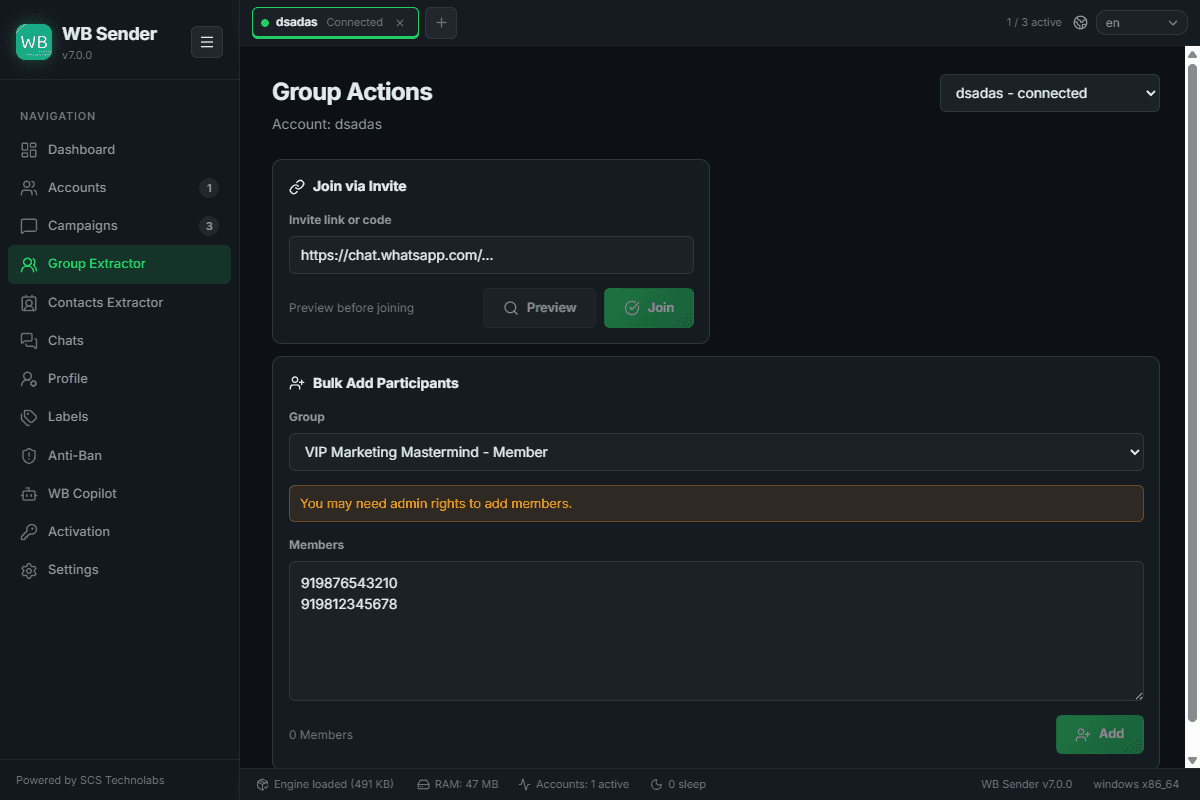Click the Contacts Extractor icon
The width and height of the screenshot is (1200, 800).
pyautogui.click(x=29, y=303)
